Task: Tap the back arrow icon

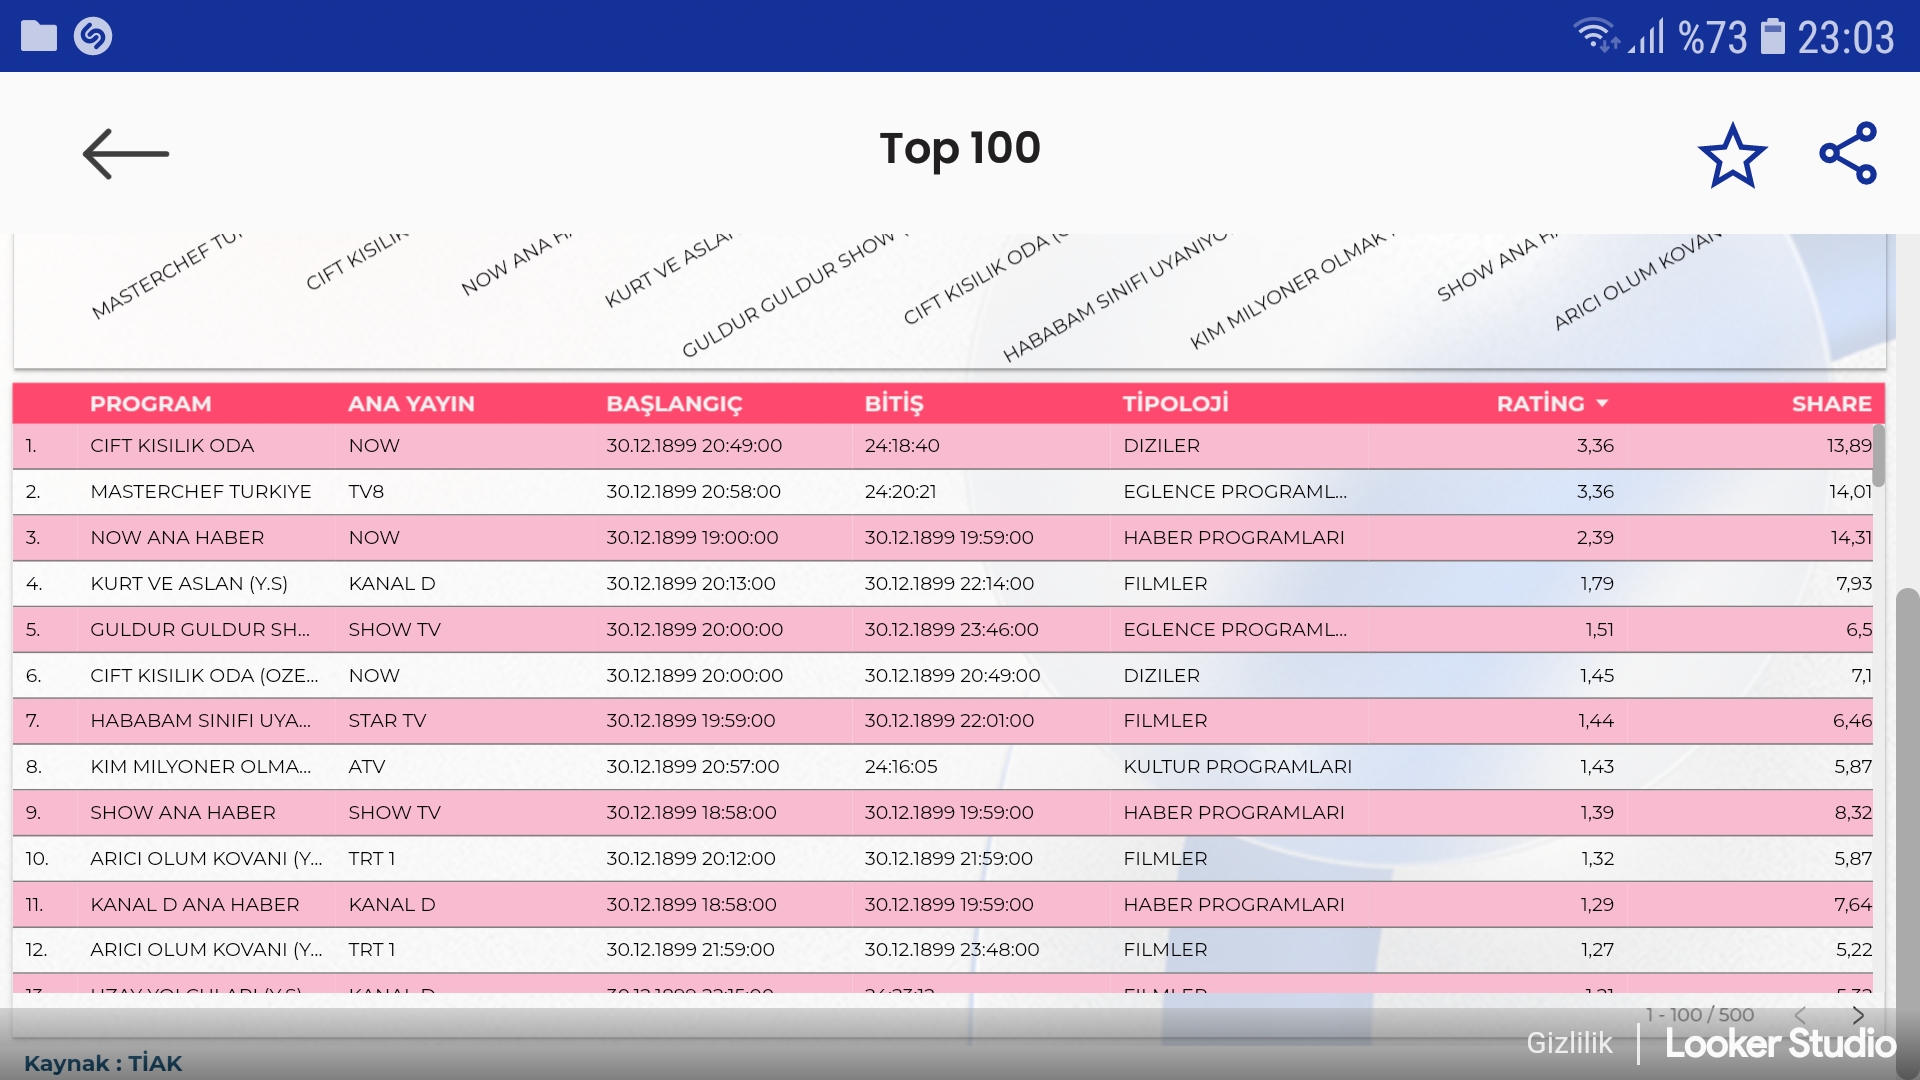Action: (125, 154)
